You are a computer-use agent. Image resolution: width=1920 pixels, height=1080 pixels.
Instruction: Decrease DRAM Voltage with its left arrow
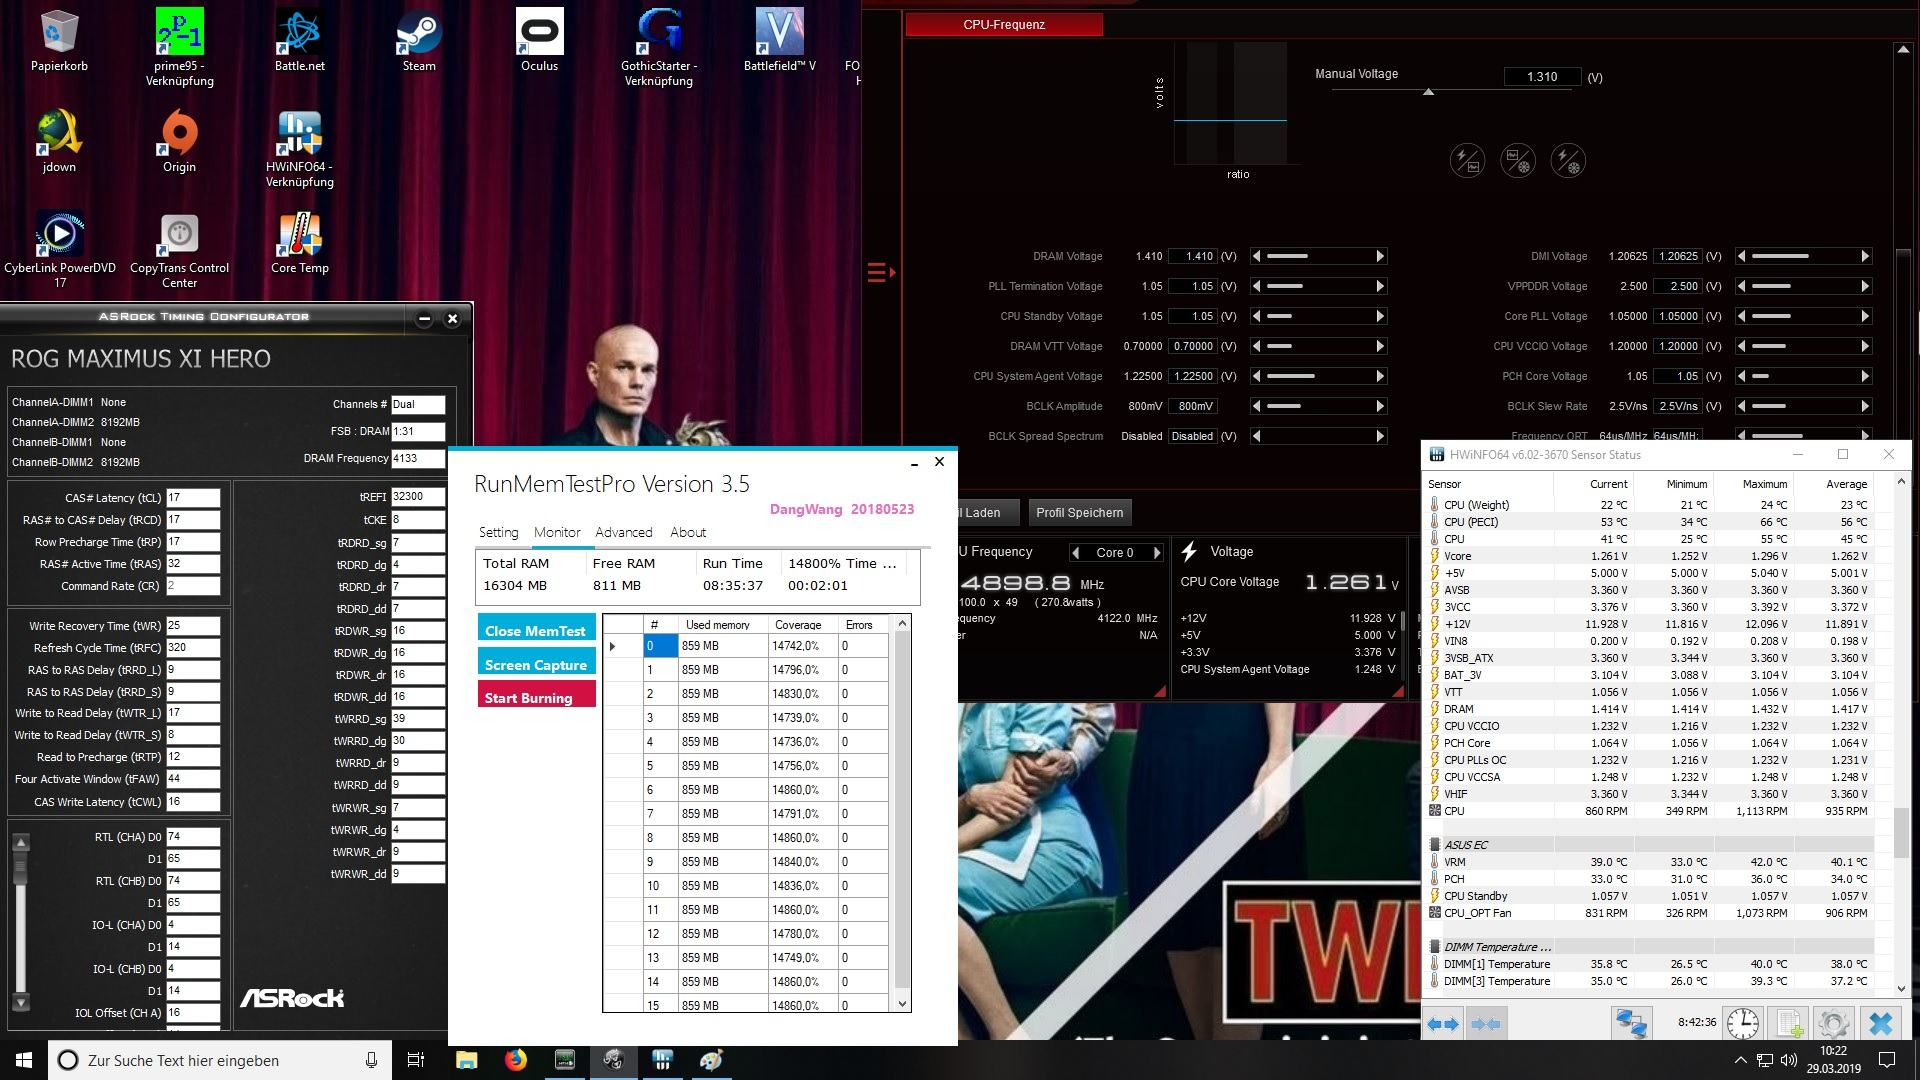tap(1257, 256)
